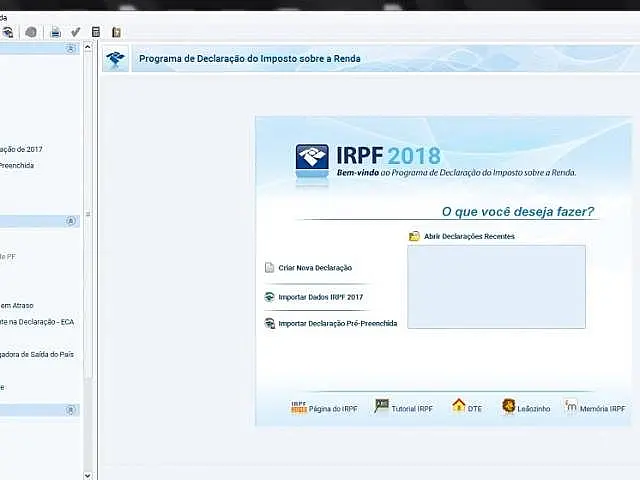Image resolution: width=640 pixels, height=480 pixels.
Task: Click the printer icon in the toolbar
Action: tap(56, 32)
